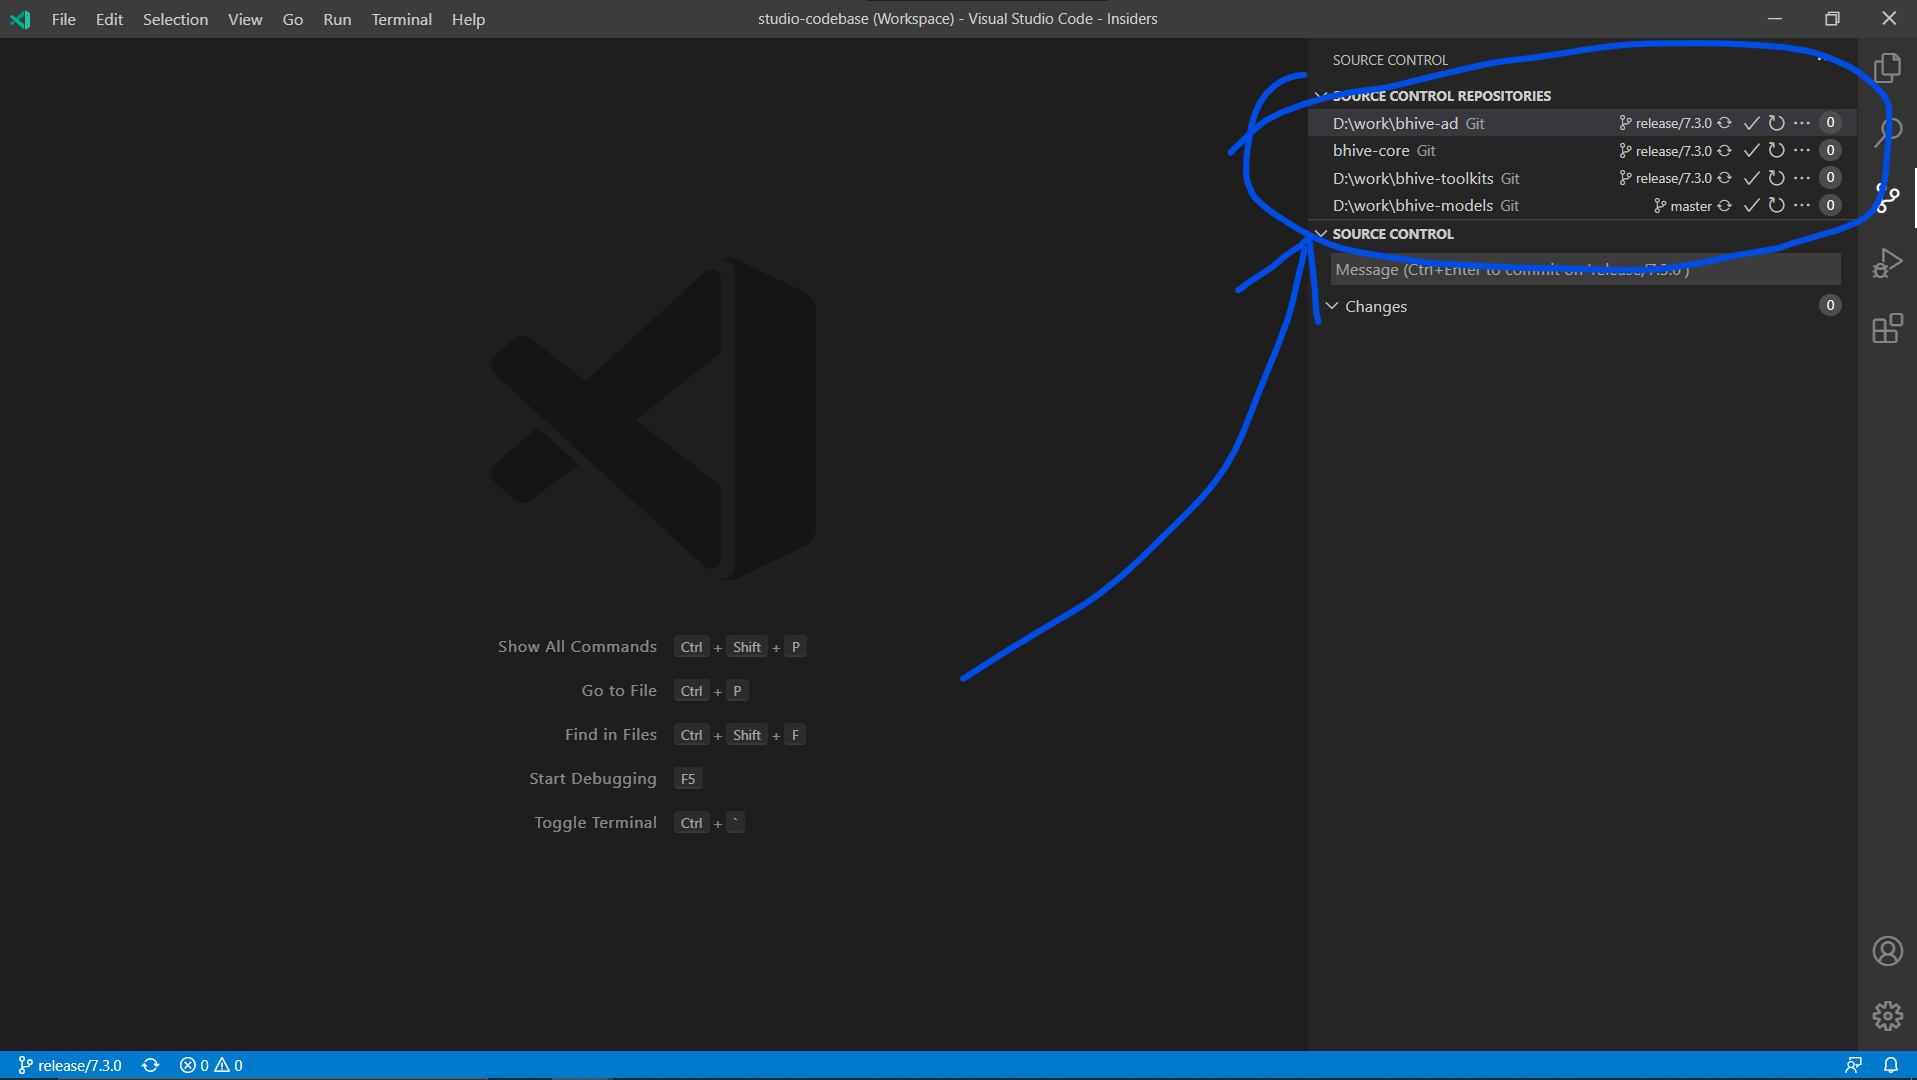The width and height of the screenshot is (1917, 1080).
Task: Open the More Actions menu for bhive-ad repository
Action: tap(1803, 122)
